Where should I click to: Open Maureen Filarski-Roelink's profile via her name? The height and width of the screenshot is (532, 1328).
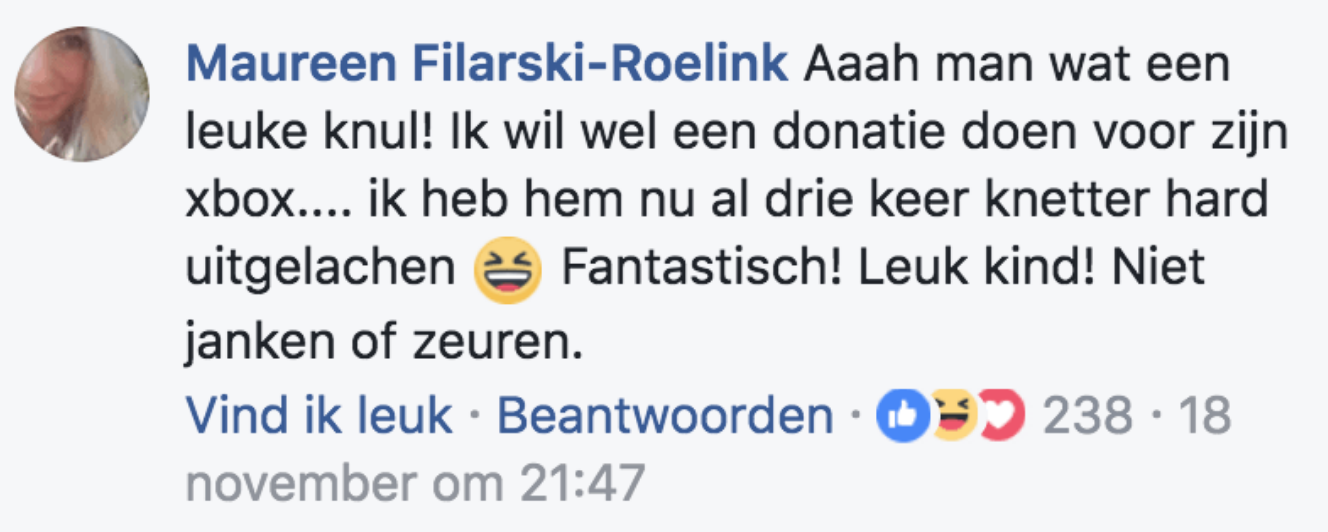(487, 65)
